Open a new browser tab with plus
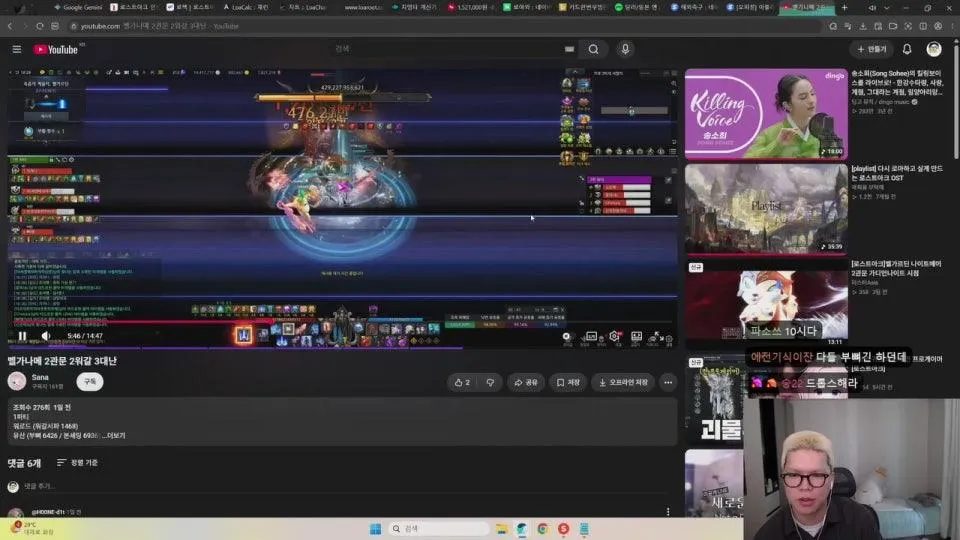The image size is (960, 540). 844,7
